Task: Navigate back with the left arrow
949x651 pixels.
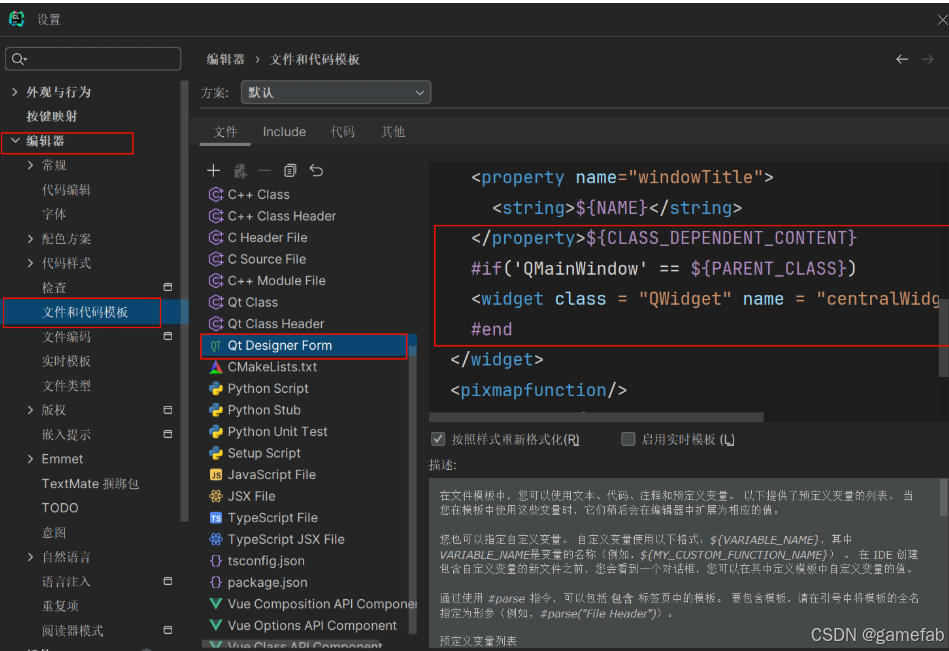Action: coord(901,59)
